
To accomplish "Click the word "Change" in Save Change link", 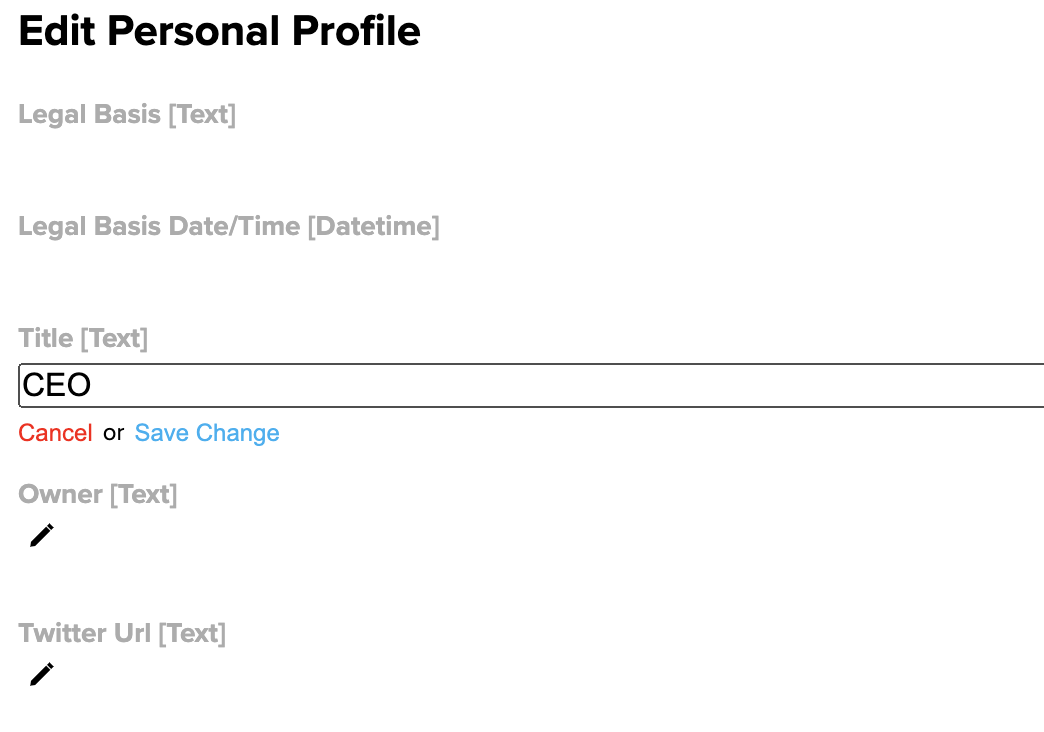I will [237, 433].
